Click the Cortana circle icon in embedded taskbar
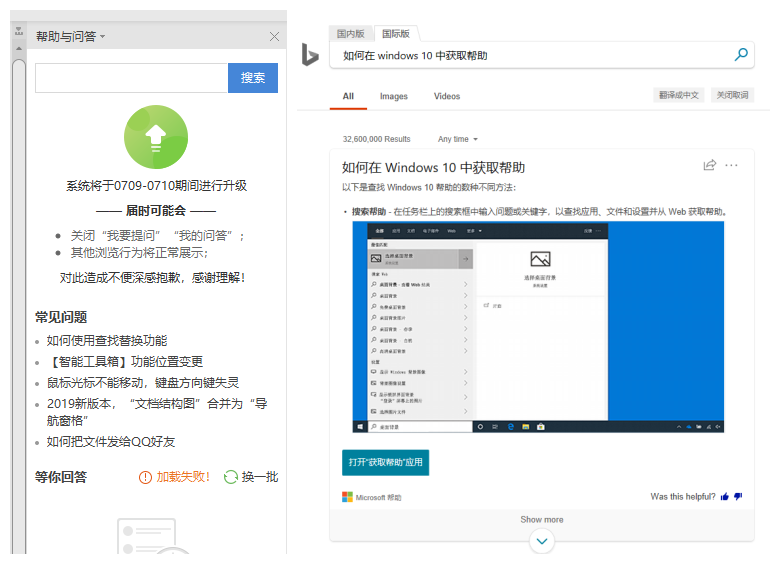The width and height of the screenshot is (780, 564). pos(481,427)
